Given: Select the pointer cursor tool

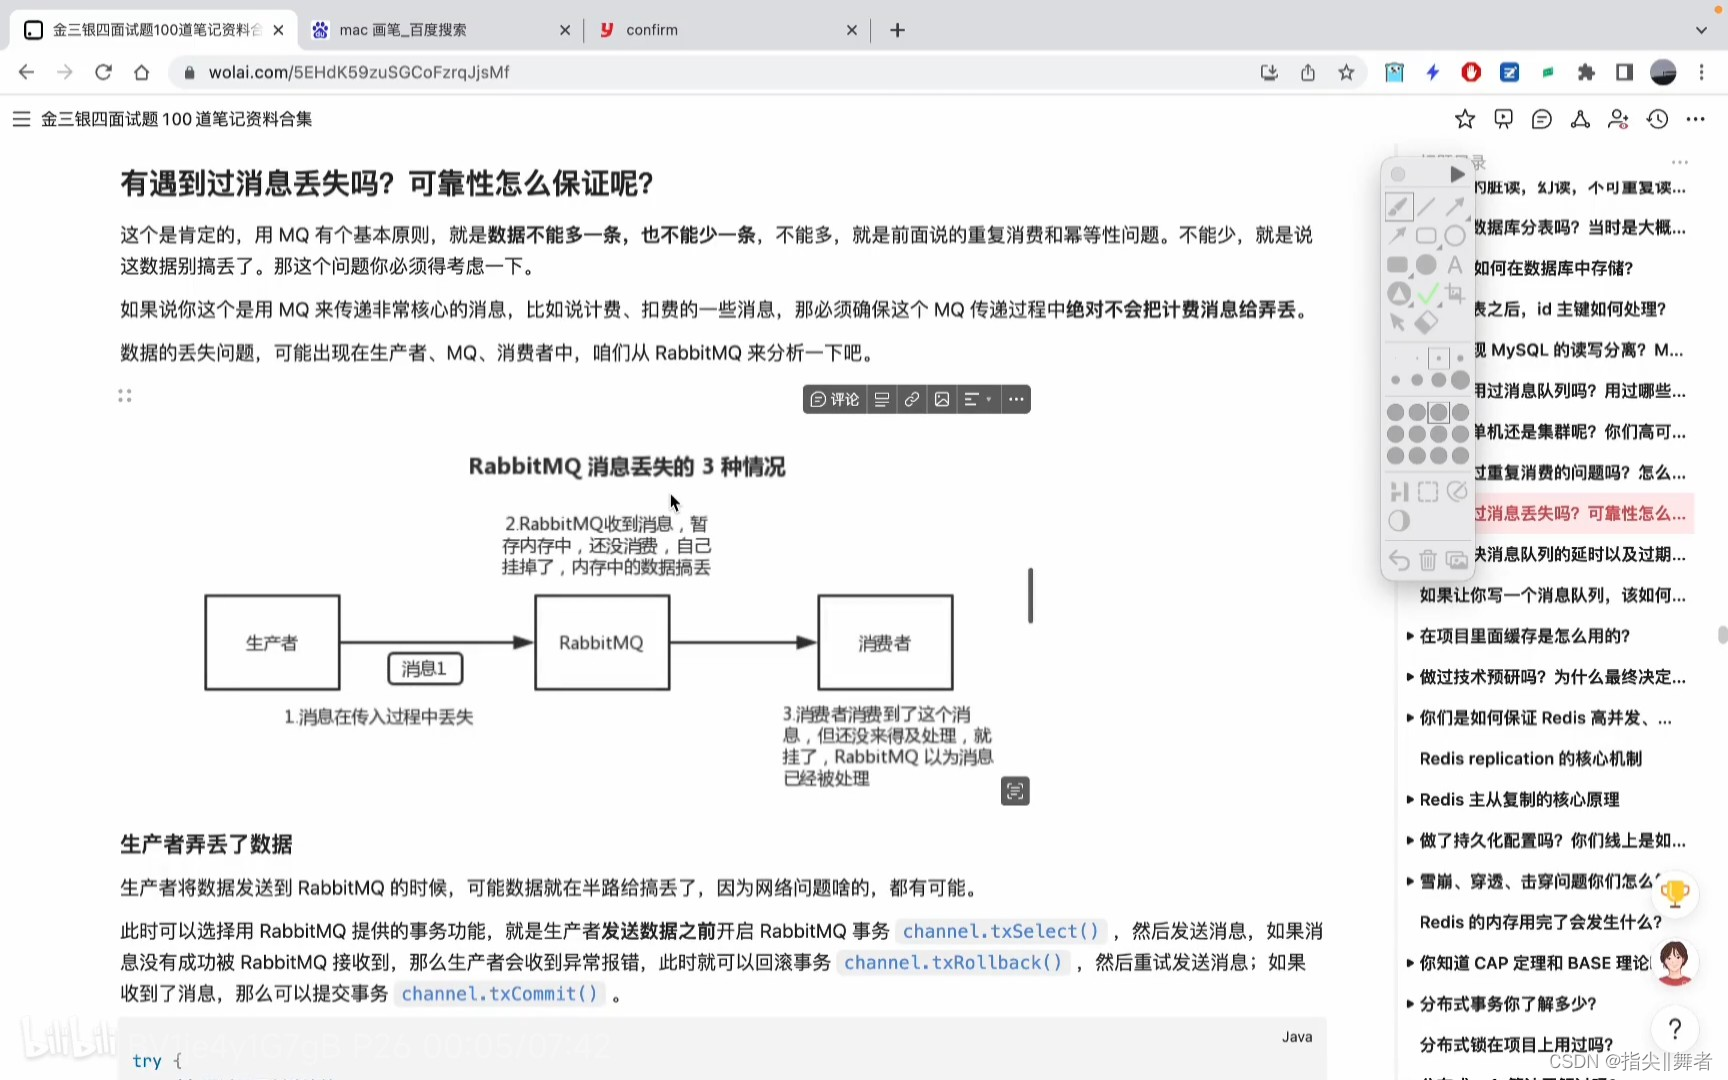Looking at the screenshot, I should pos(1398,322).
